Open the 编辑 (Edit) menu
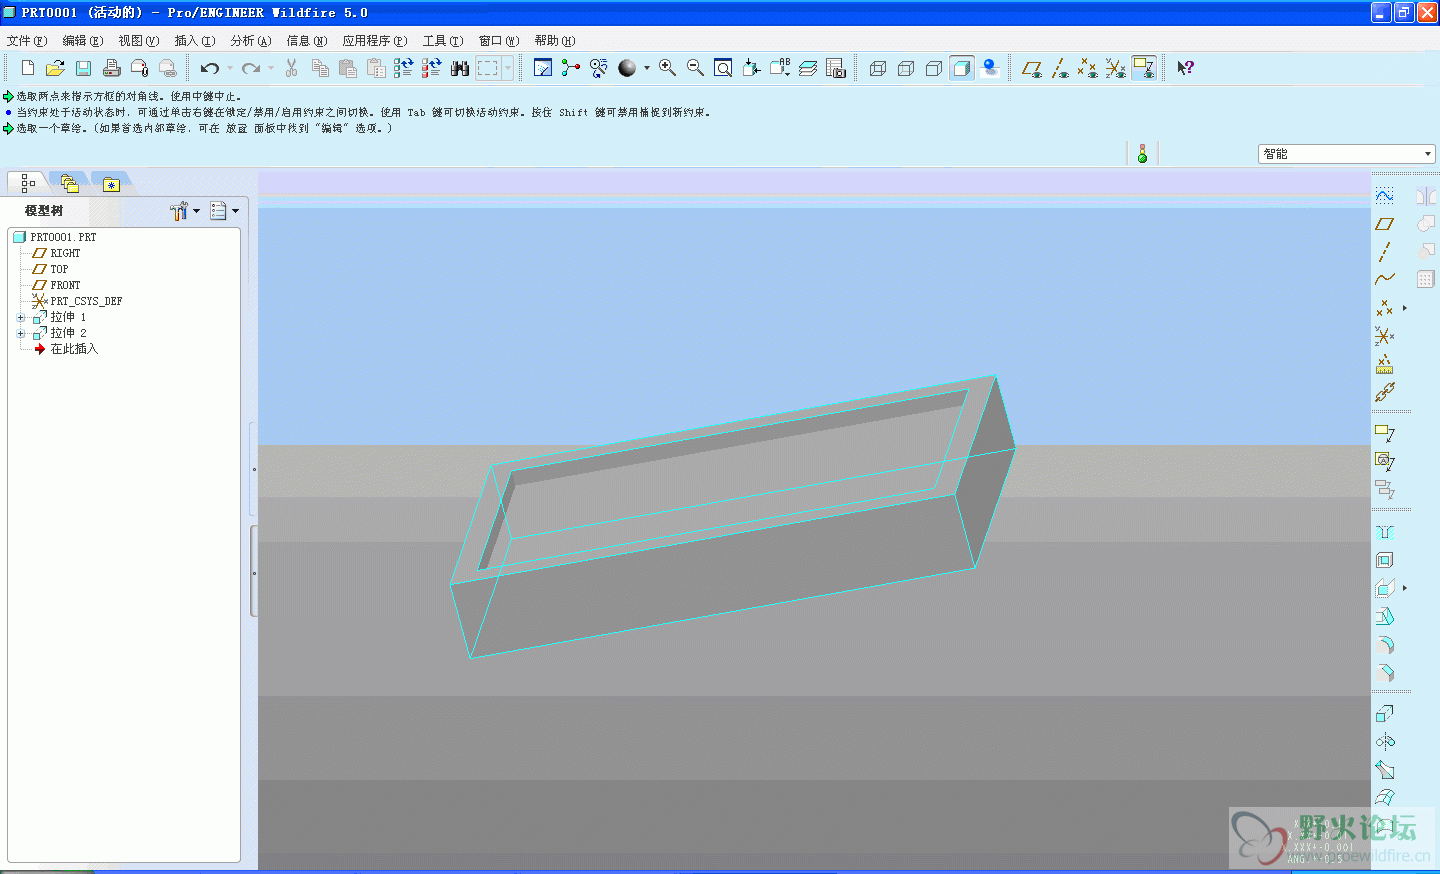This screenshot has width=1440, height=874. [x=83, y=41]
